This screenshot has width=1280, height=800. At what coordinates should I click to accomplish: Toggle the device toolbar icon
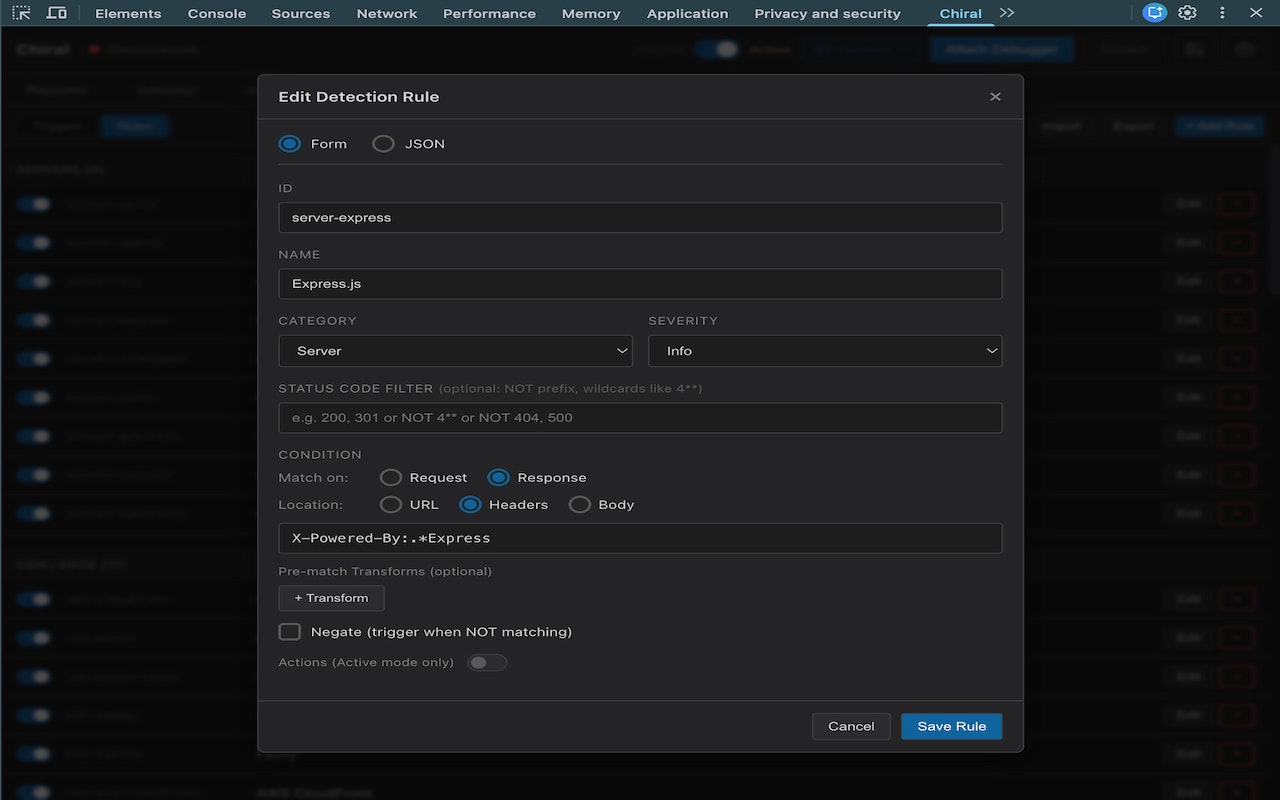(57, 13)
